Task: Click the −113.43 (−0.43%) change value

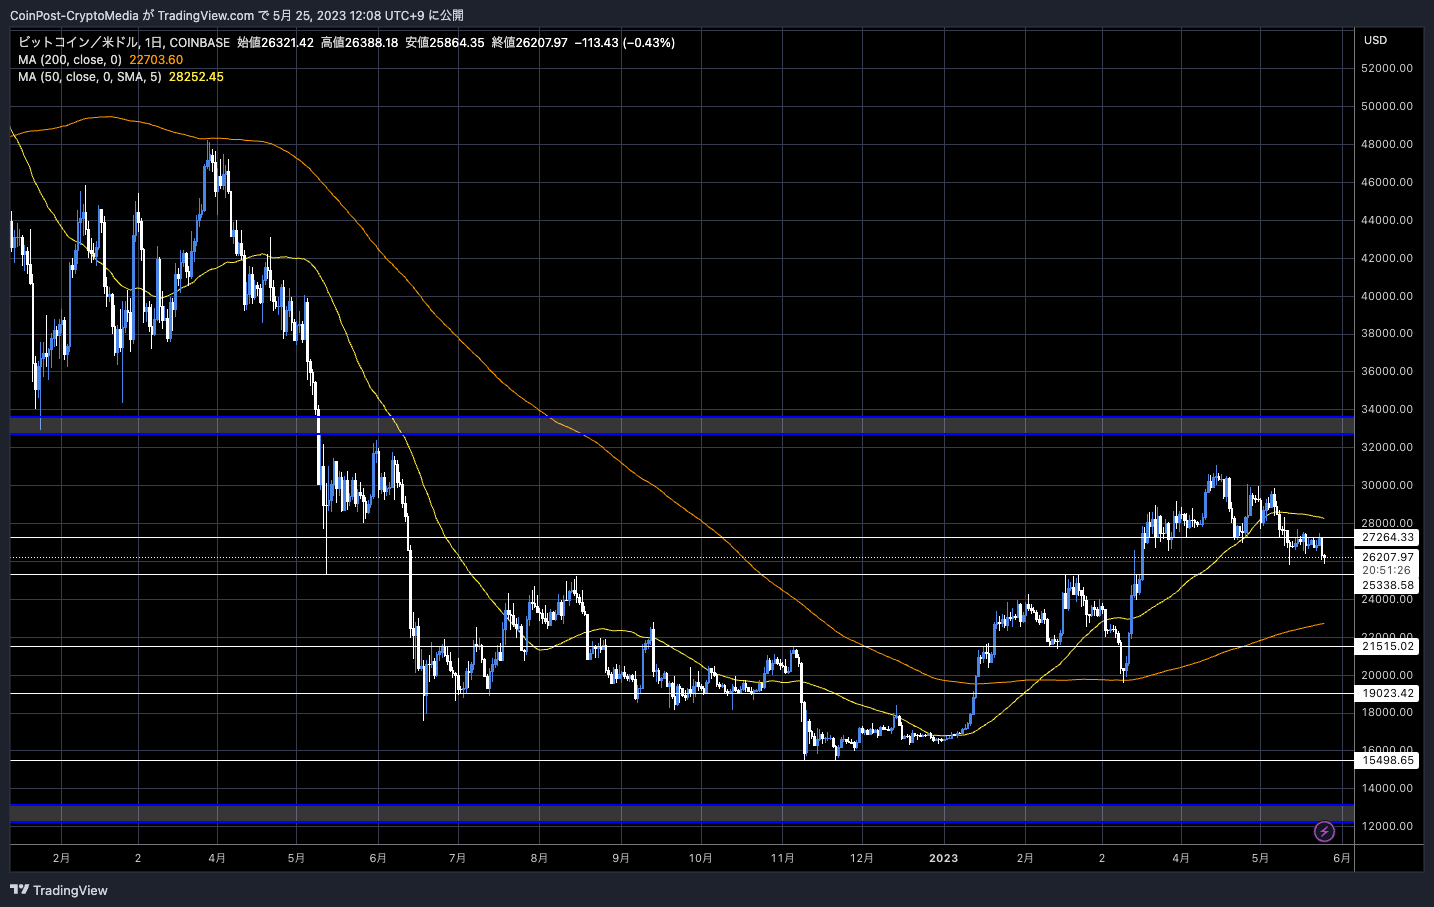Action: click(x=625, y=43)
